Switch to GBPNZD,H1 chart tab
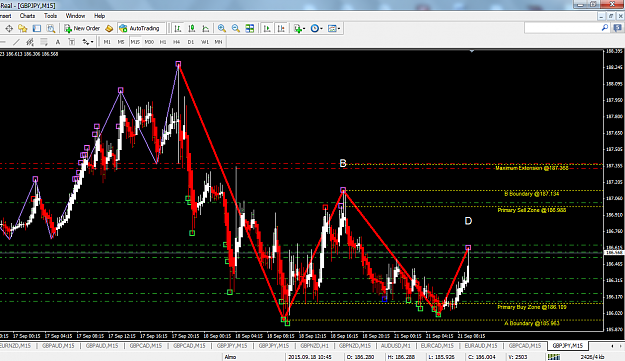The height and width of the screenshot is (361, 625). (314, 346)
